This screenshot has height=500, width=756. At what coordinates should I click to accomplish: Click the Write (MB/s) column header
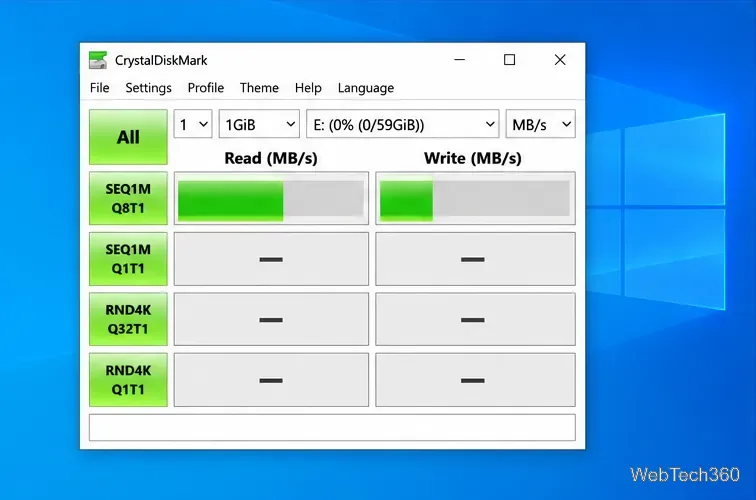click(472, 158)
